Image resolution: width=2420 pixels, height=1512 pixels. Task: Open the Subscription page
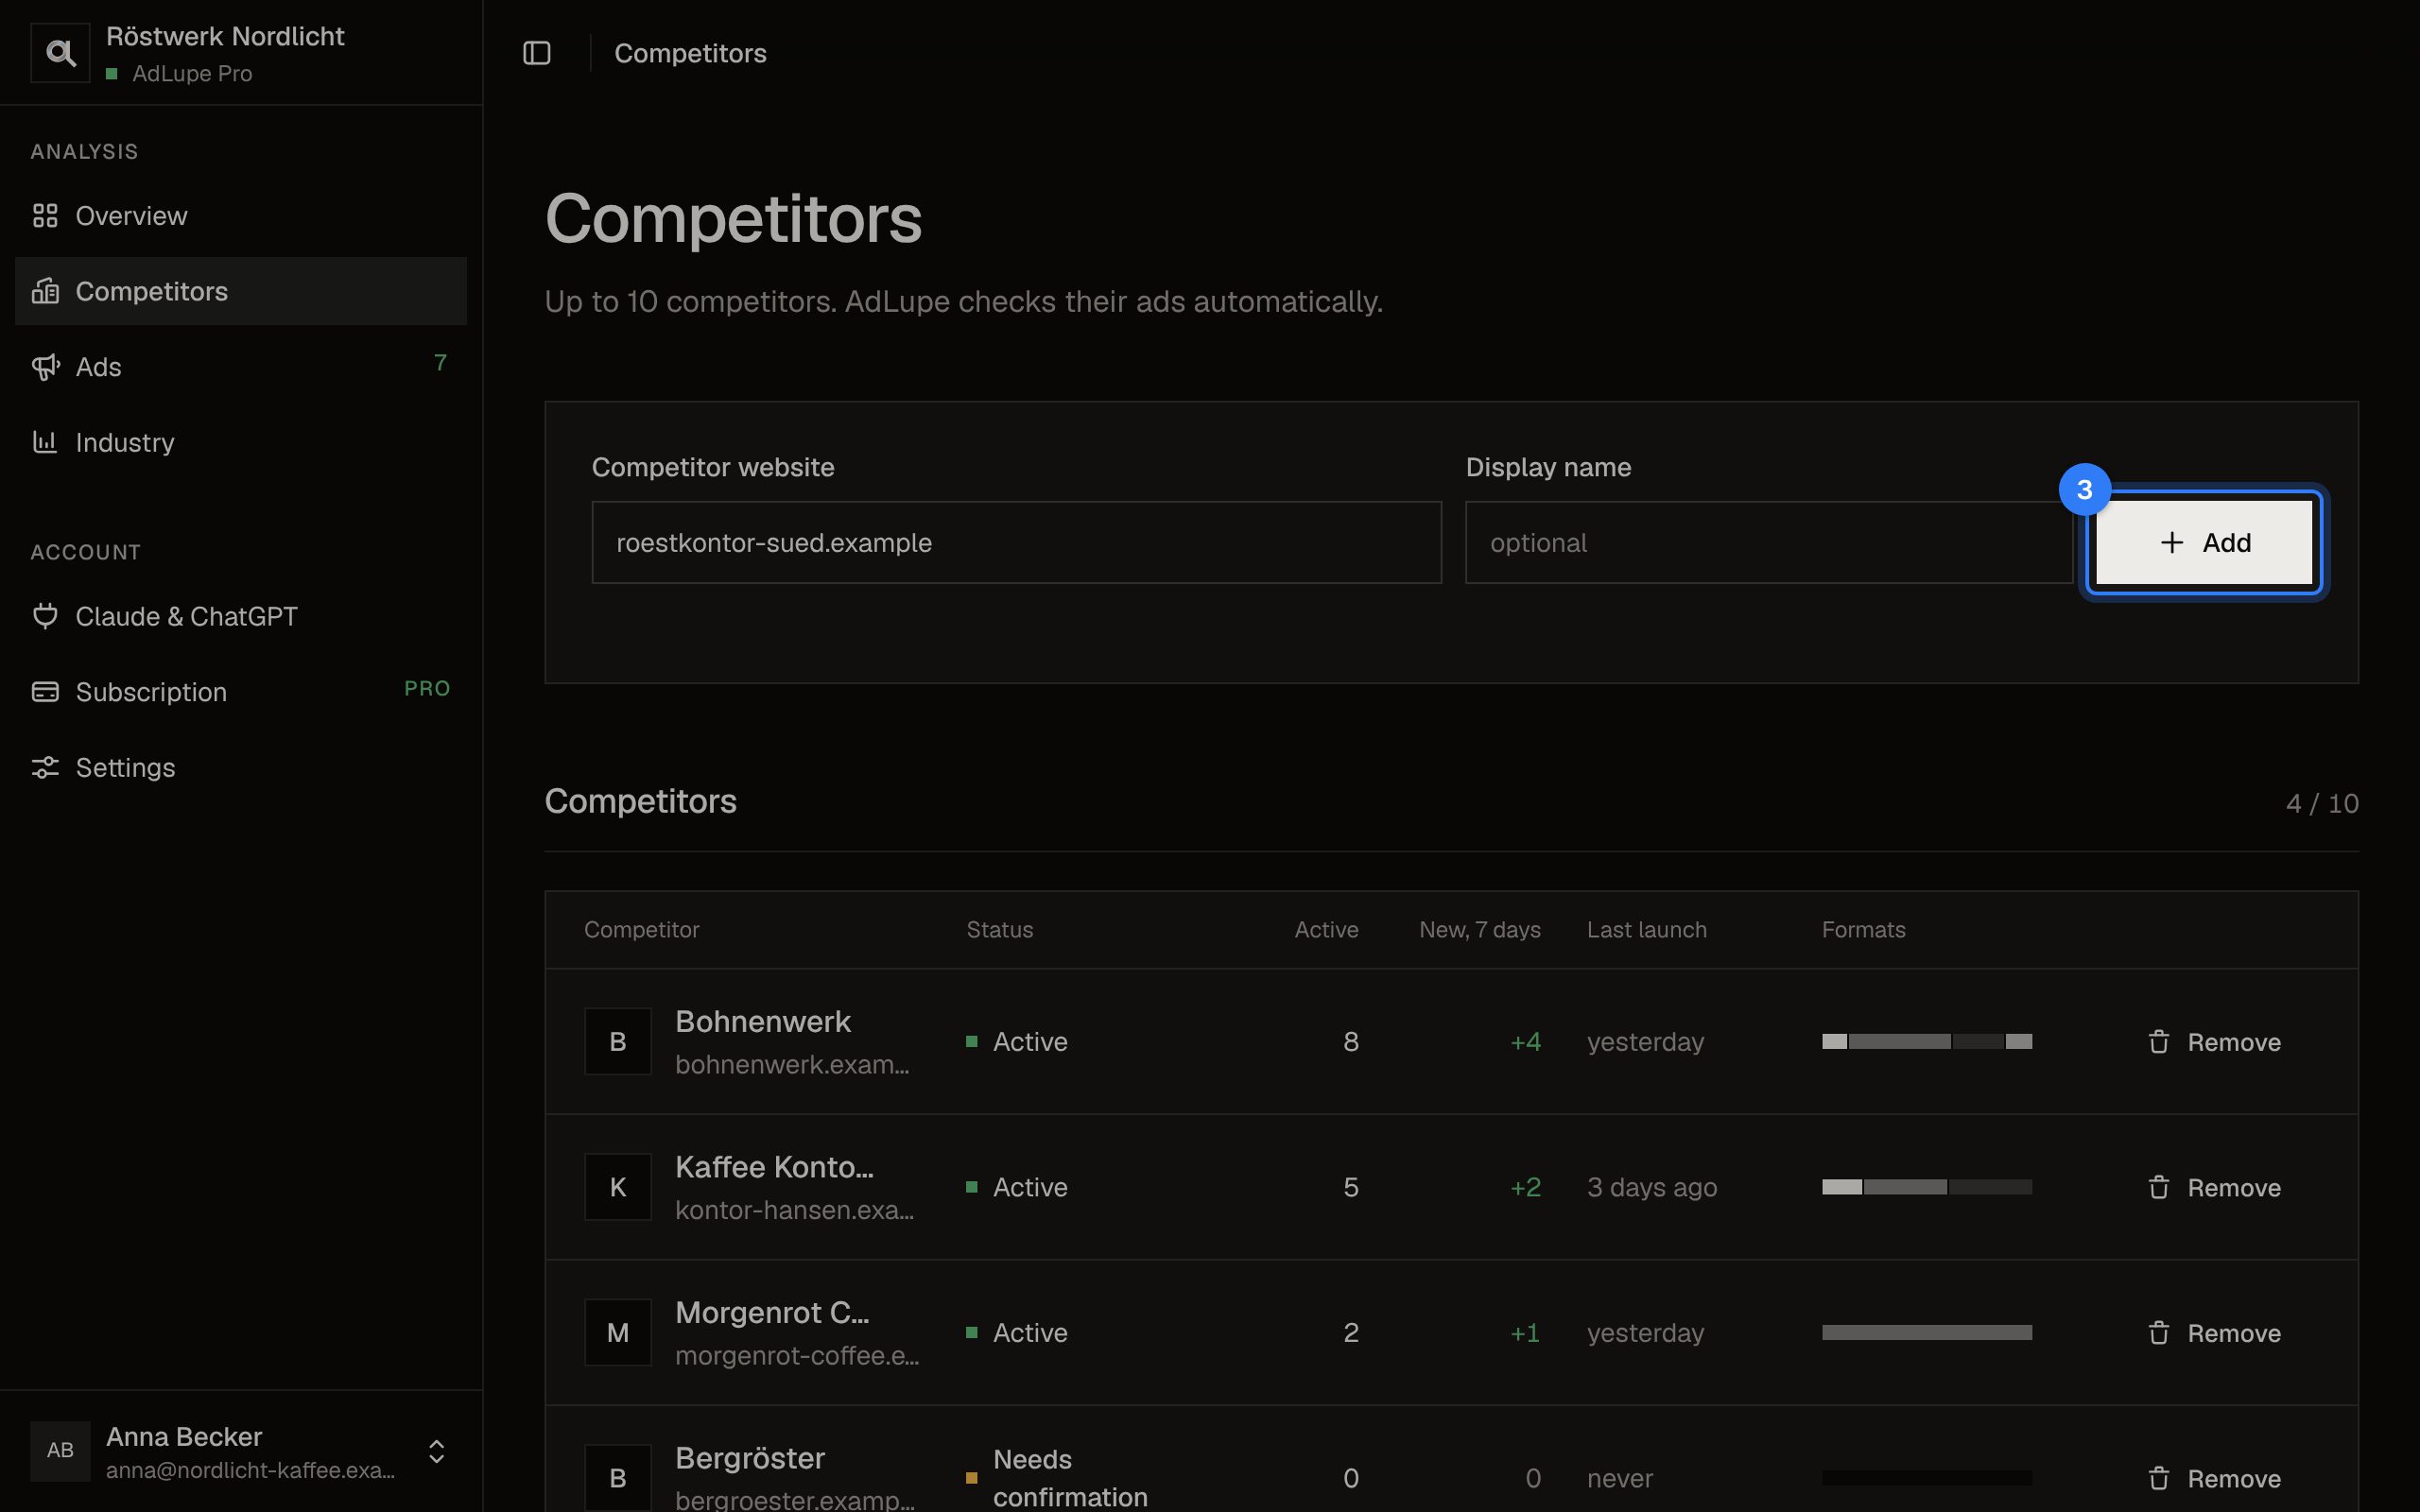tap(241, 692)
